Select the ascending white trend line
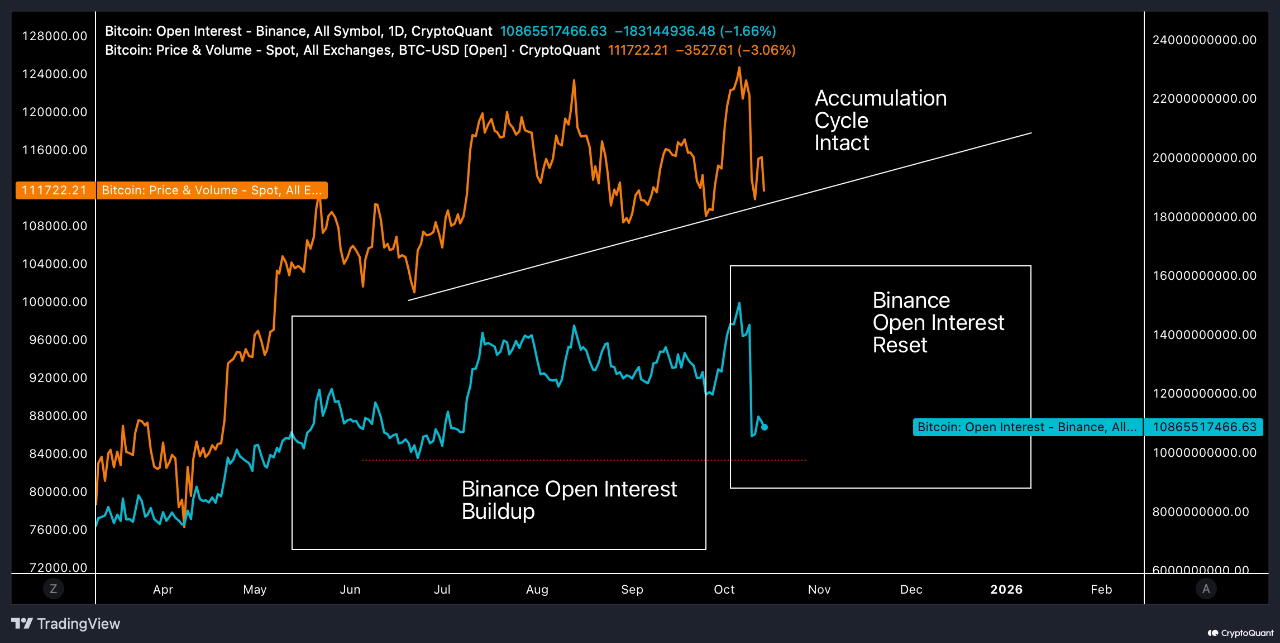Screen dimensions: 1280x643 [720, 217]
